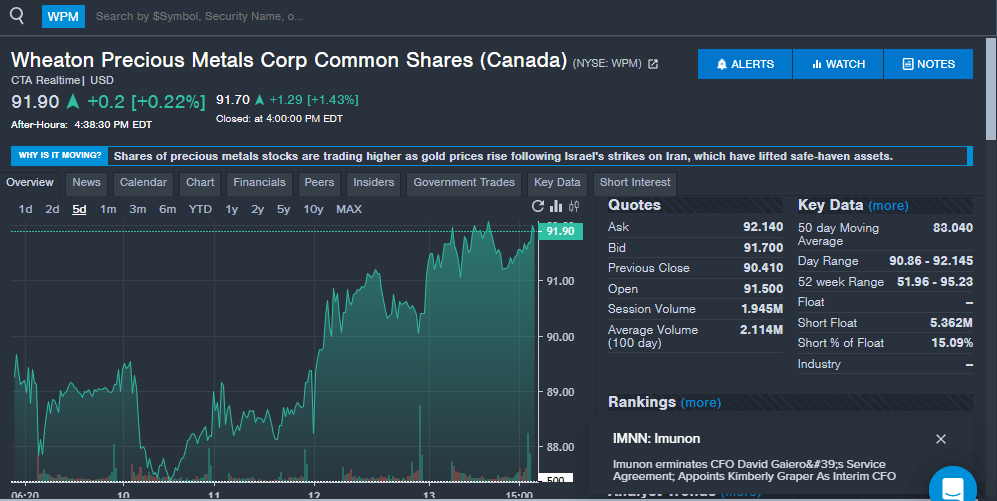Open Key Data (more) link
Screen dimensions: 997x501
click(x=888, y=206)
